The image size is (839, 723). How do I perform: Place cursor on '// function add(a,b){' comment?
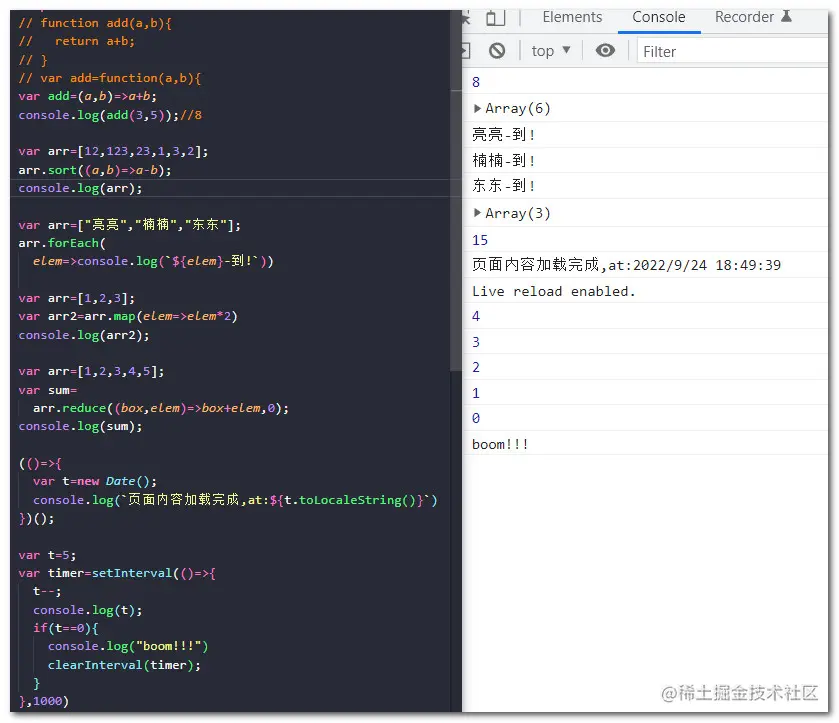pos(95,23)
